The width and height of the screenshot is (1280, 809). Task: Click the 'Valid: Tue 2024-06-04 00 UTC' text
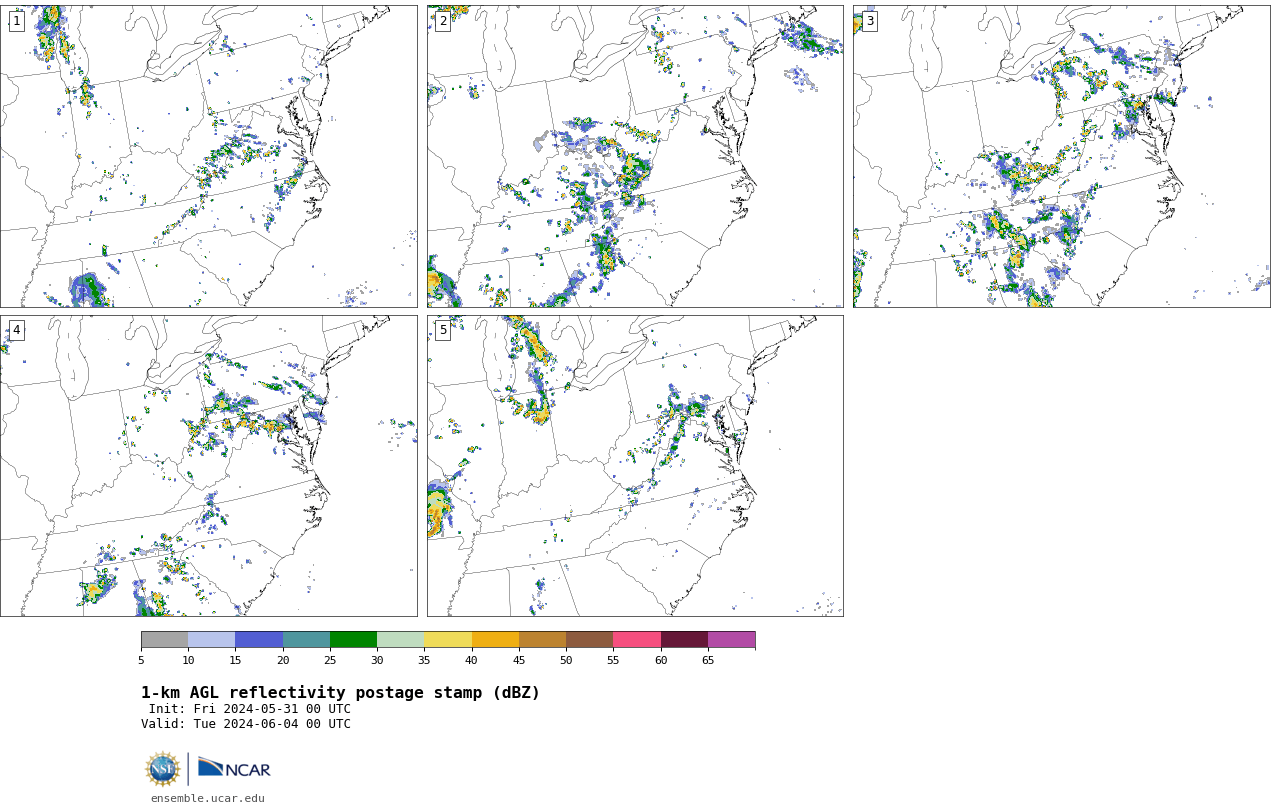(246, 724)
